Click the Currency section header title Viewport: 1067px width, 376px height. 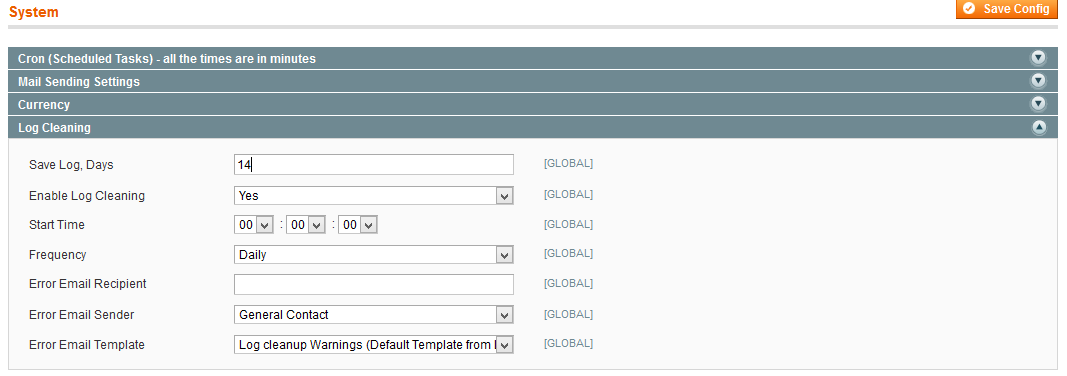(x=44, y=105)
